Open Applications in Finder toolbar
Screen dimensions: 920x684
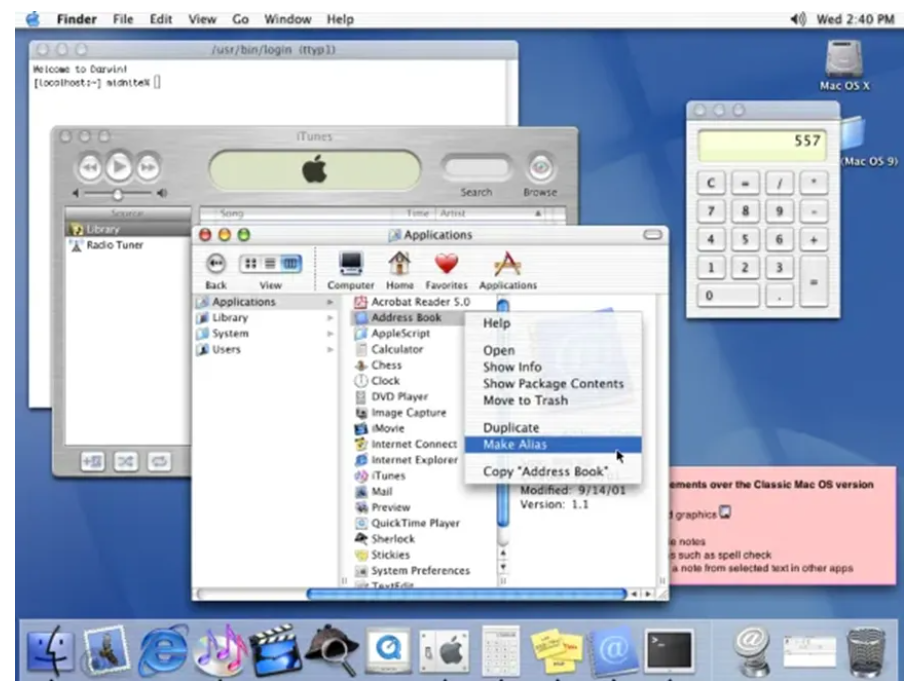point(508,270)
